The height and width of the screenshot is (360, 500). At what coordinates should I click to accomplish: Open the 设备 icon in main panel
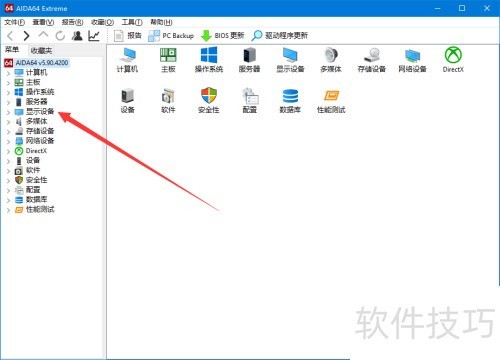[x=127, y=101]
